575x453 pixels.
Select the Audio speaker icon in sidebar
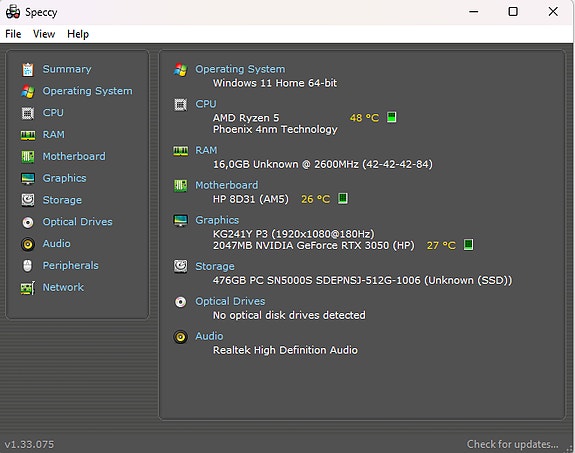pyautogui.click(x=28, y=244)
